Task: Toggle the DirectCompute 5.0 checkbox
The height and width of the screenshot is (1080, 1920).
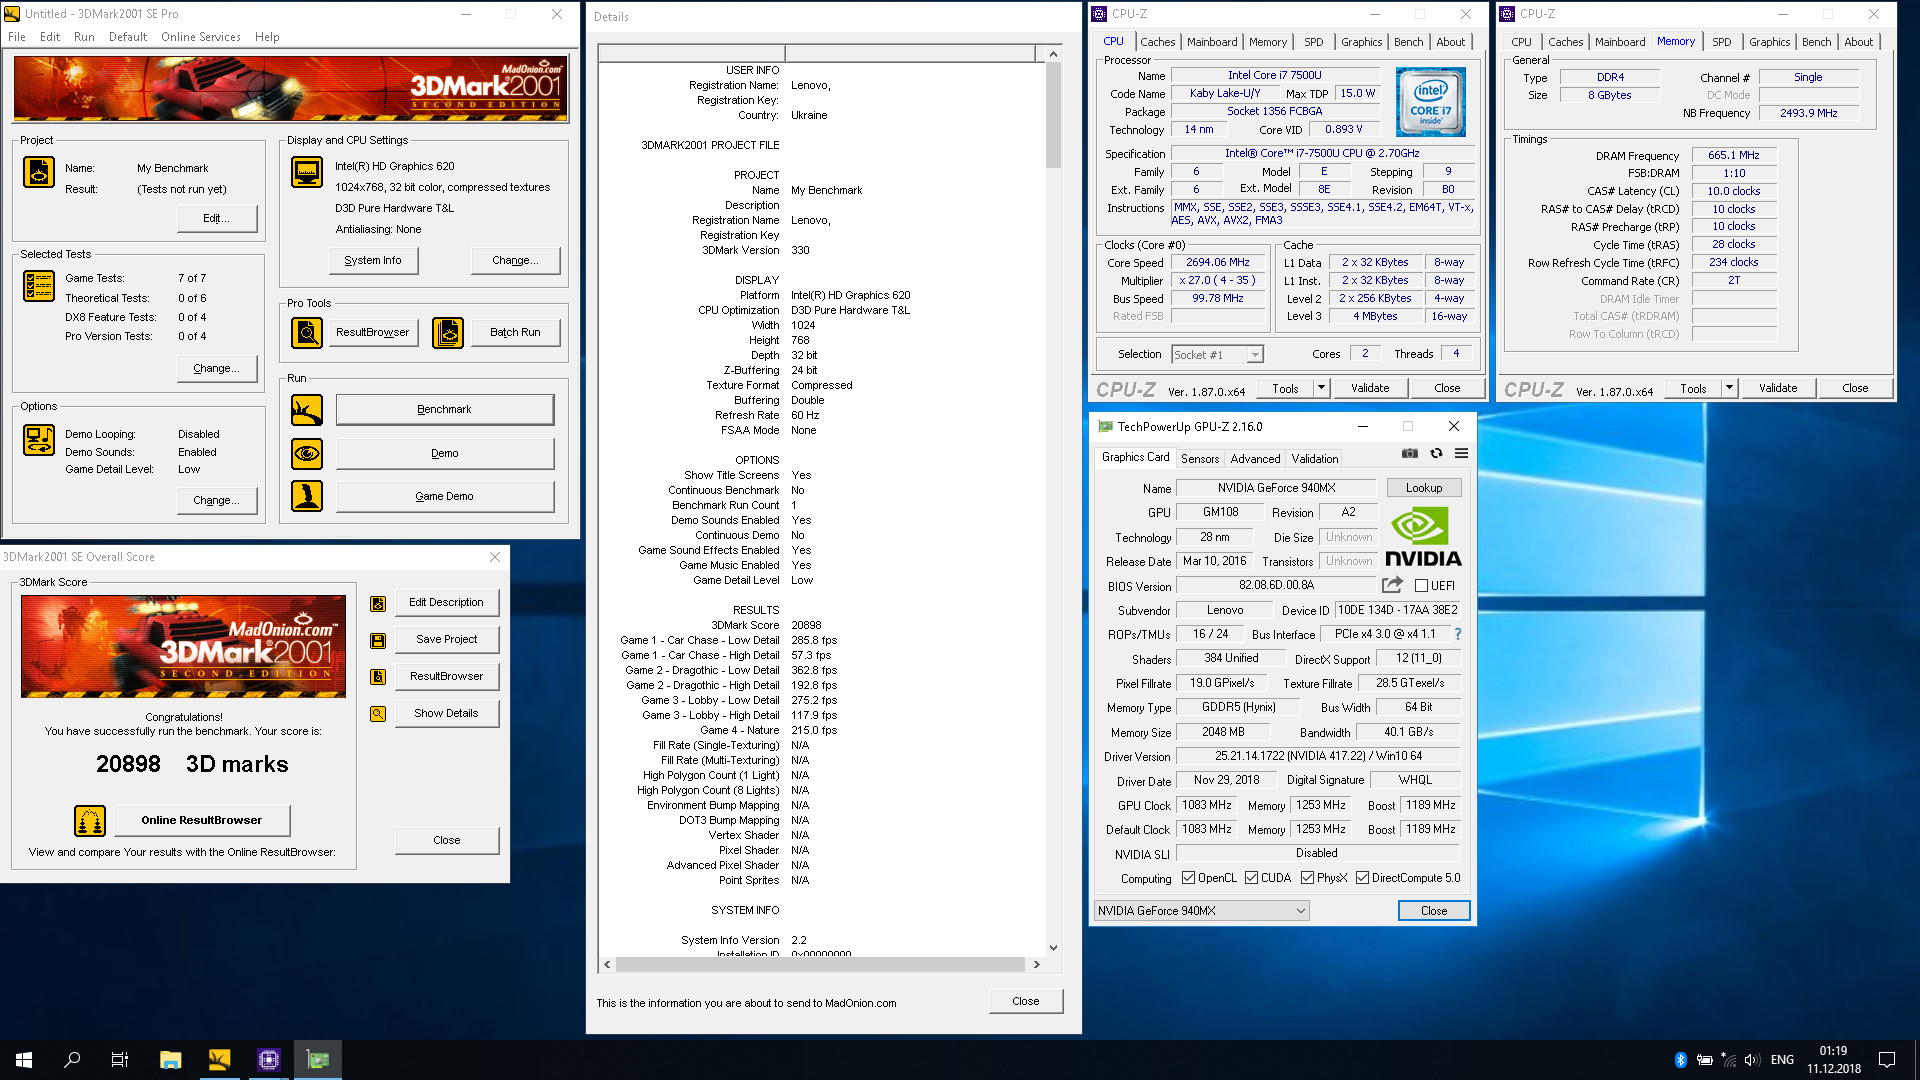Action: (x=1362, y=878)
